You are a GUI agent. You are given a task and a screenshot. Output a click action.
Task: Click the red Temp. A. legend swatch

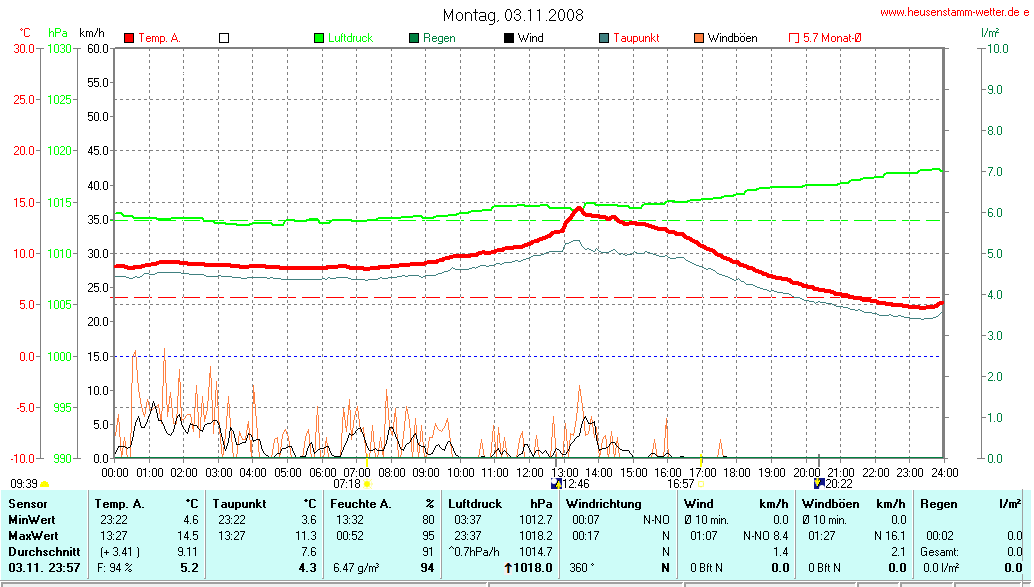[129, 38]
